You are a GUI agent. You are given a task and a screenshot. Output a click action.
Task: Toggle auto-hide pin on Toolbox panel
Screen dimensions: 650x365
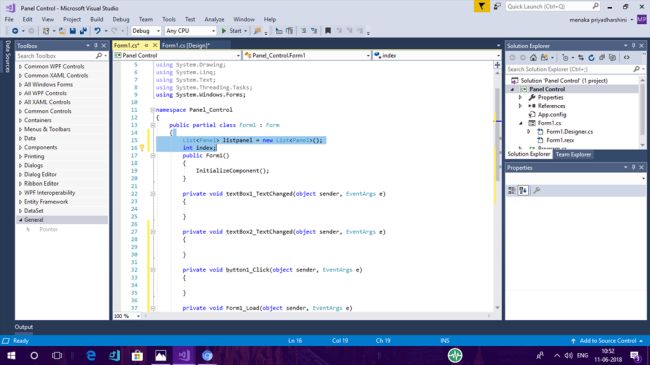tap(96, 46)
